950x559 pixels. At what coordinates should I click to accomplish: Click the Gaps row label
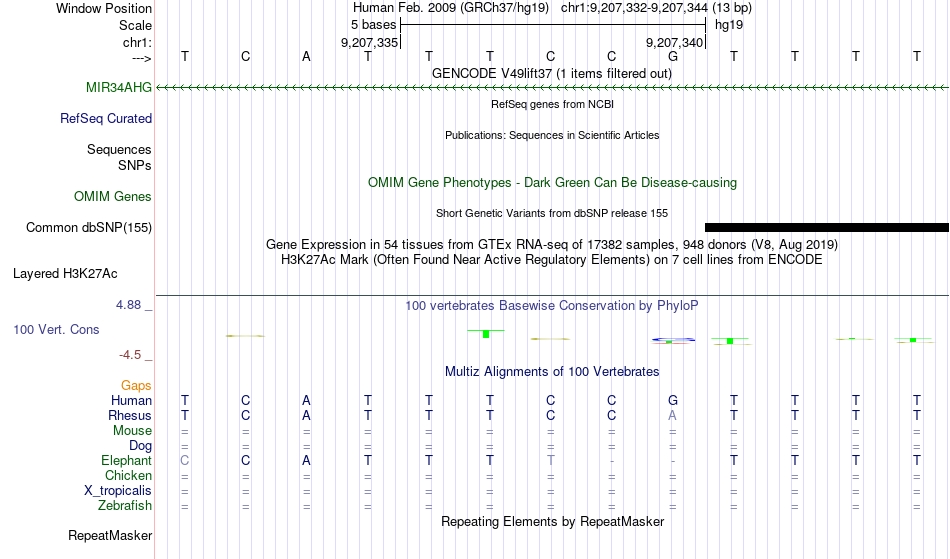pyautogui.click(x=136, y=385)
